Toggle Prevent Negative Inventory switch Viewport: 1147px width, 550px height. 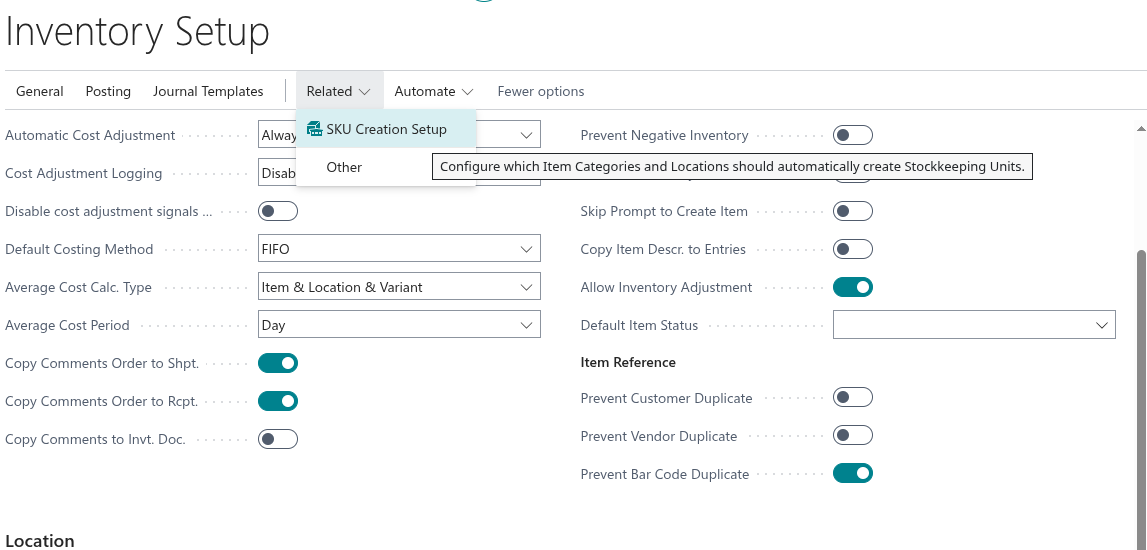pos(852,135)
